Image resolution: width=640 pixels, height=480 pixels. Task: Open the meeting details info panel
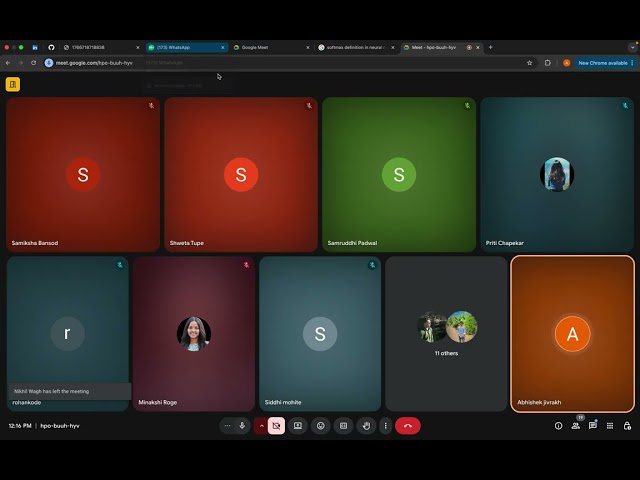pos(558,426)
